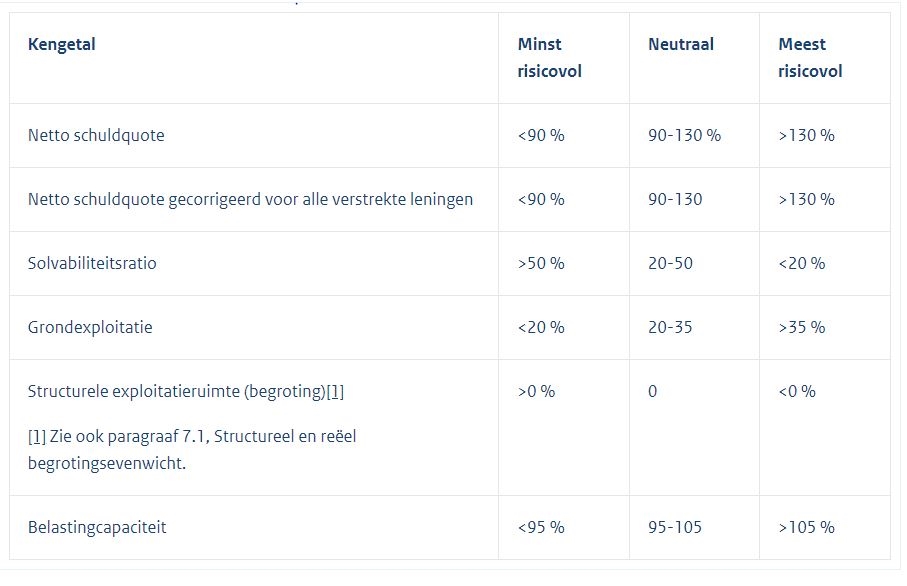This screenshot has width=907, height=586.
Task: Select the '20-35' Grondexploitatie cell
Action: tap(670, 327)
